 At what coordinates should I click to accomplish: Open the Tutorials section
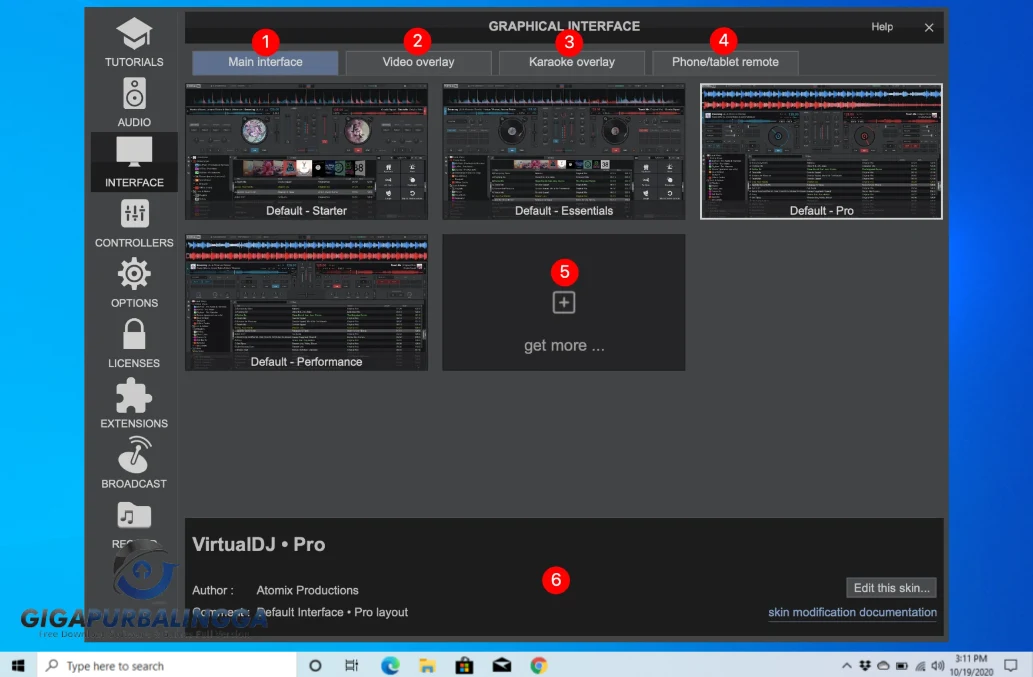(134, 42)
